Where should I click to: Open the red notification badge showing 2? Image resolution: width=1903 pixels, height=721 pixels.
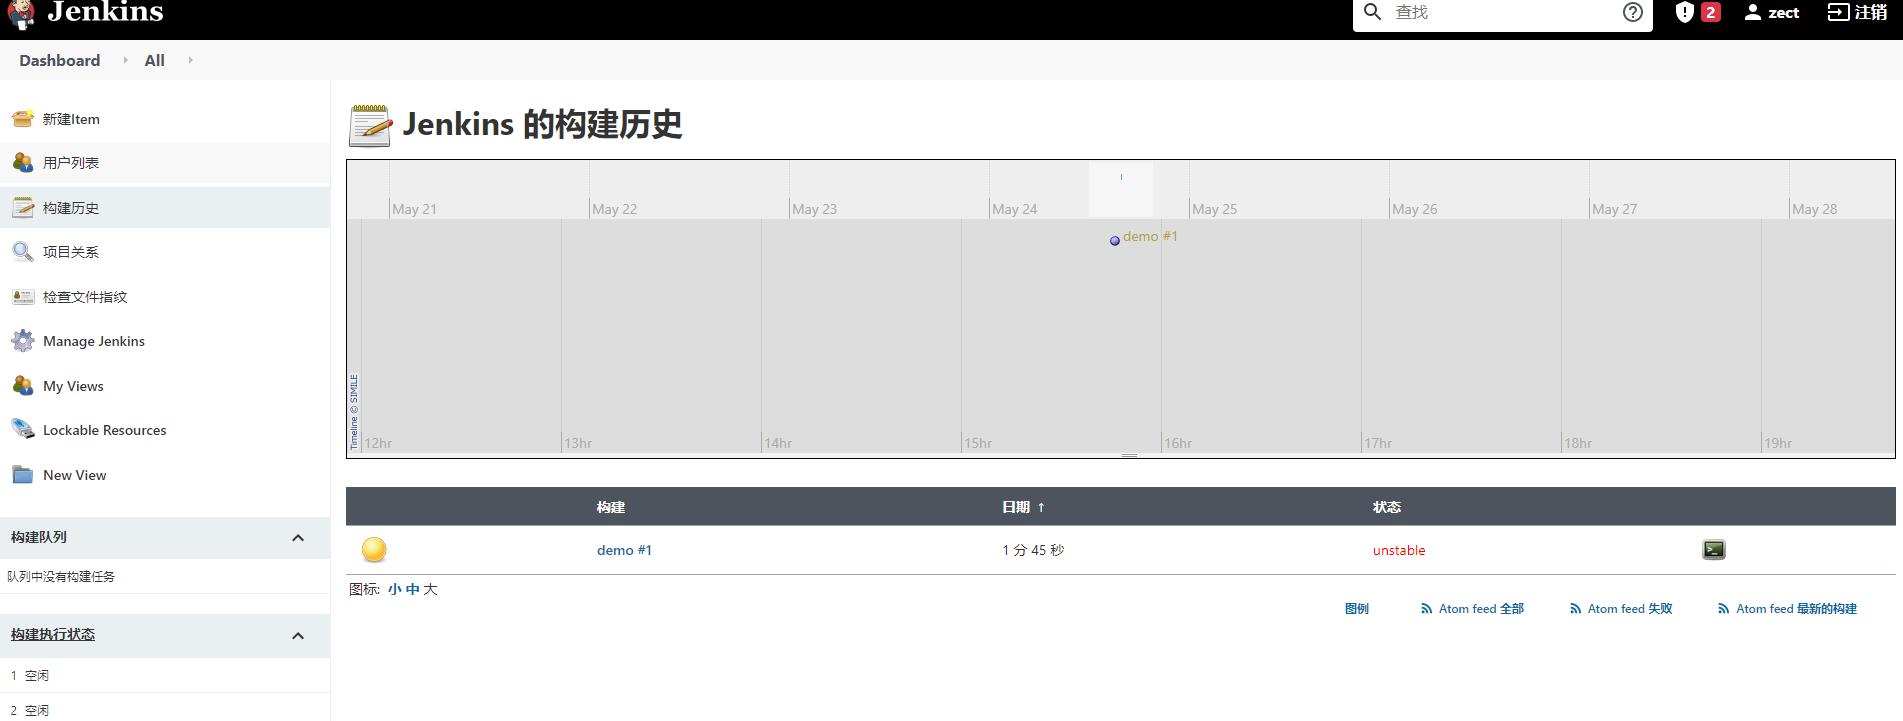[x=1711, y=12]
